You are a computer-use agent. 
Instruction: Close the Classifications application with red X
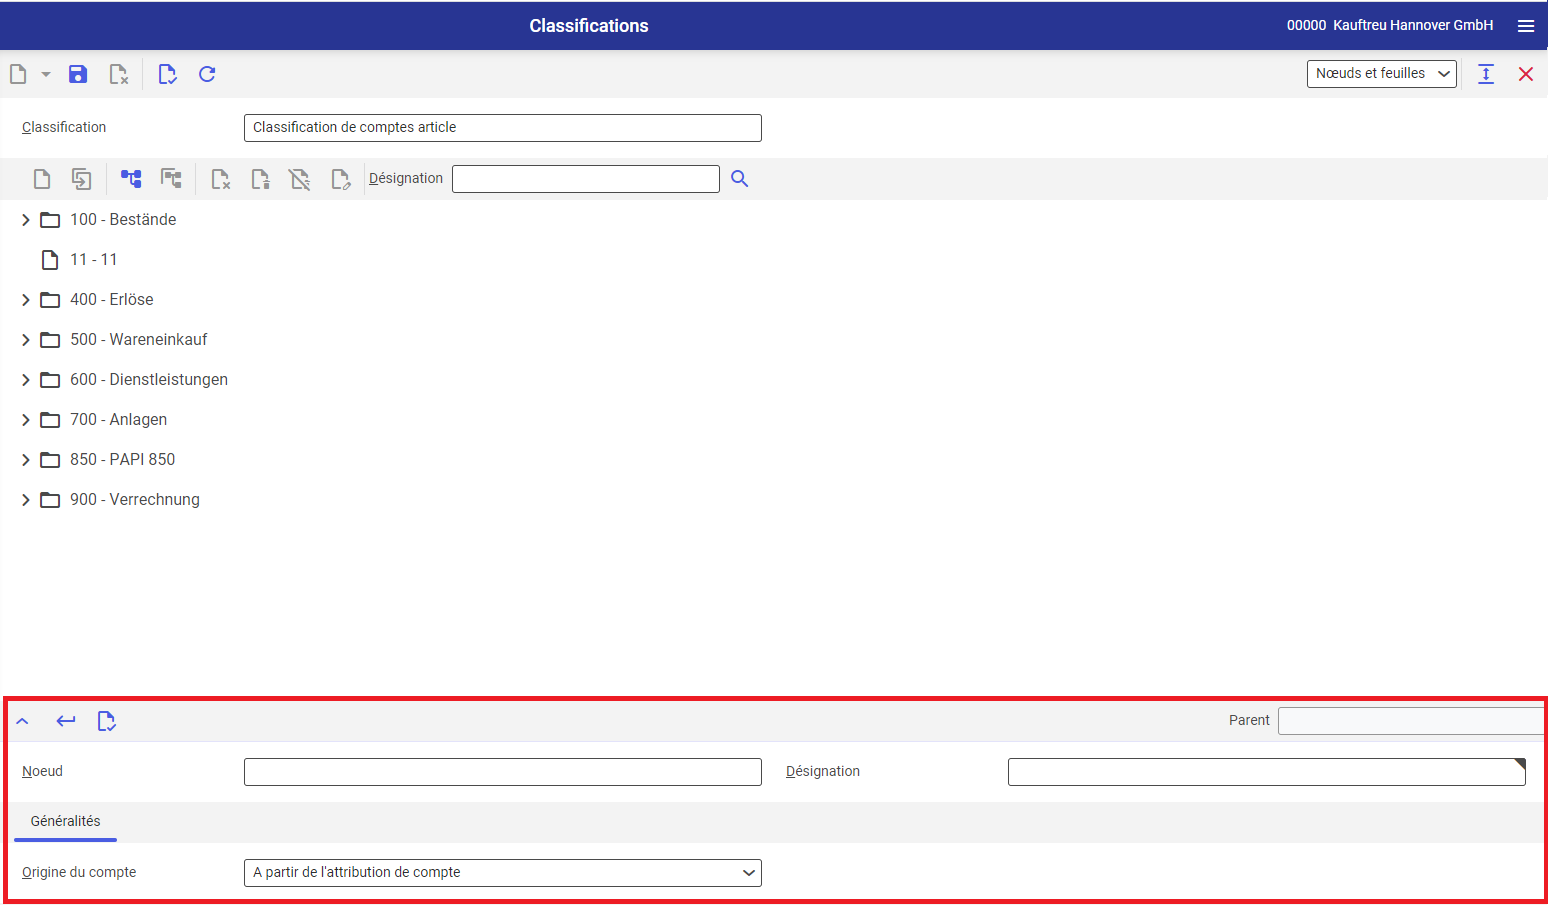[1526, 74]
